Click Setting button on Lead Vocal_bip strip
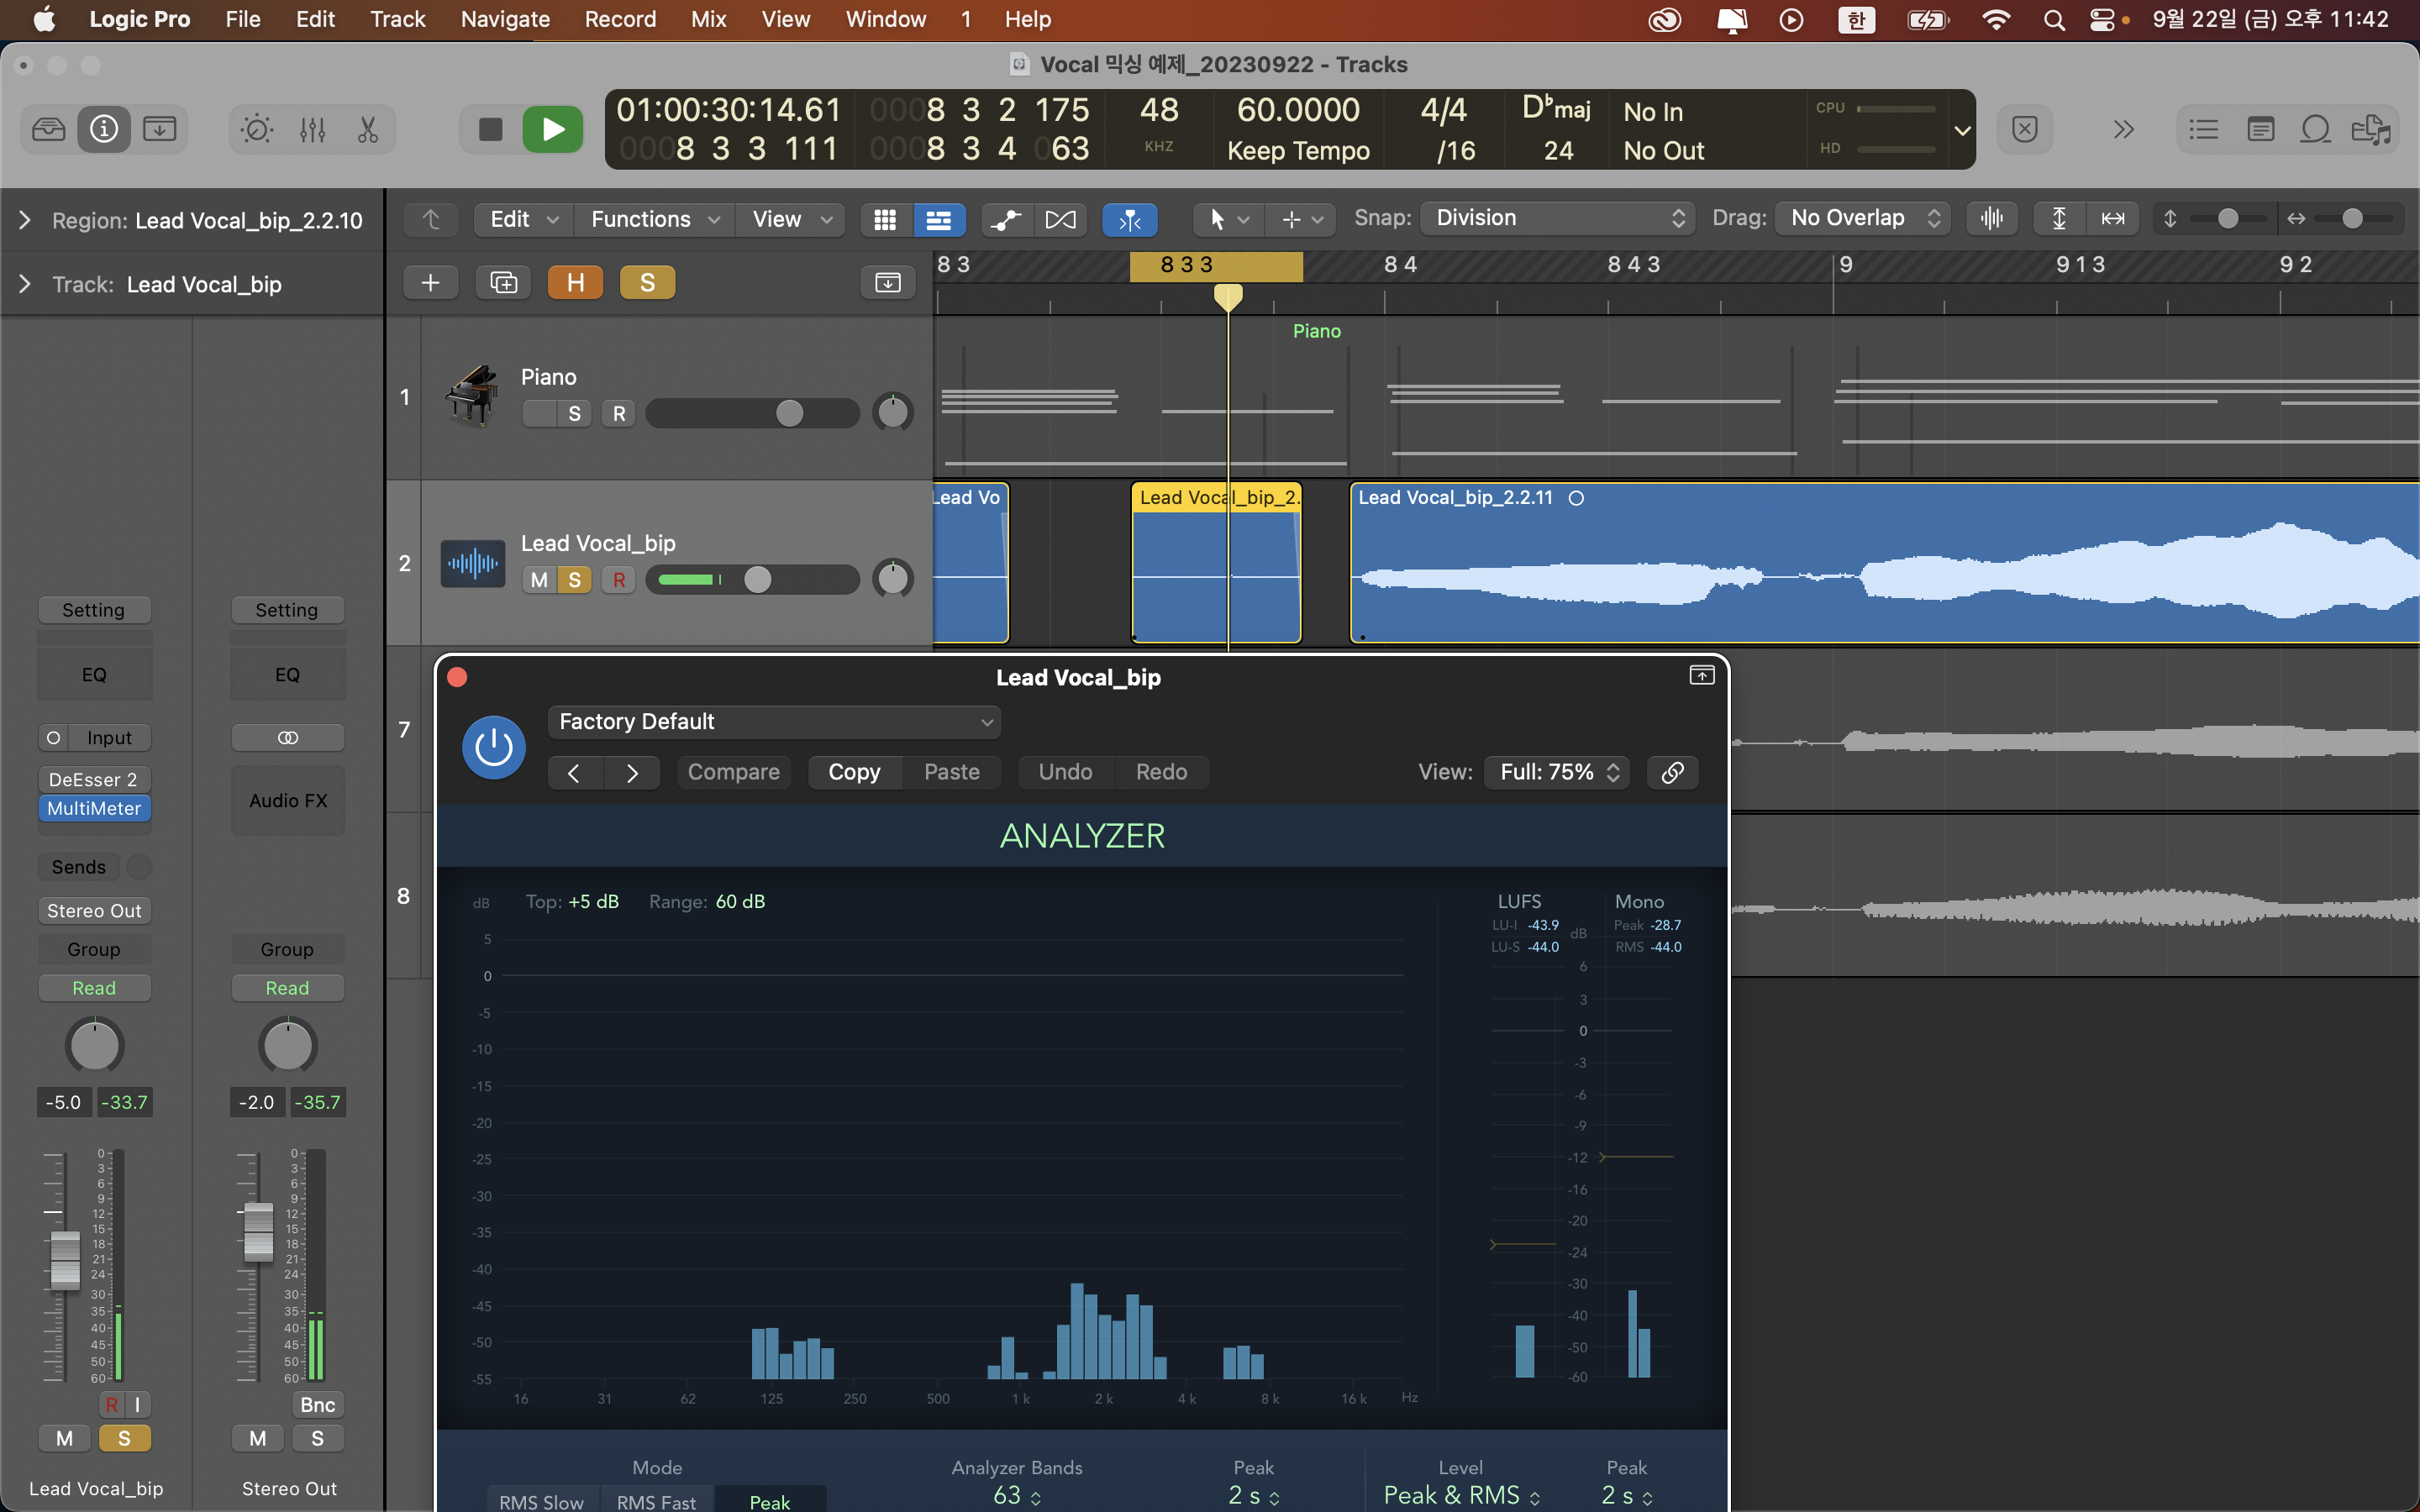Image resolution: width=2420 pixels, height=1512 pixels. 94,610
